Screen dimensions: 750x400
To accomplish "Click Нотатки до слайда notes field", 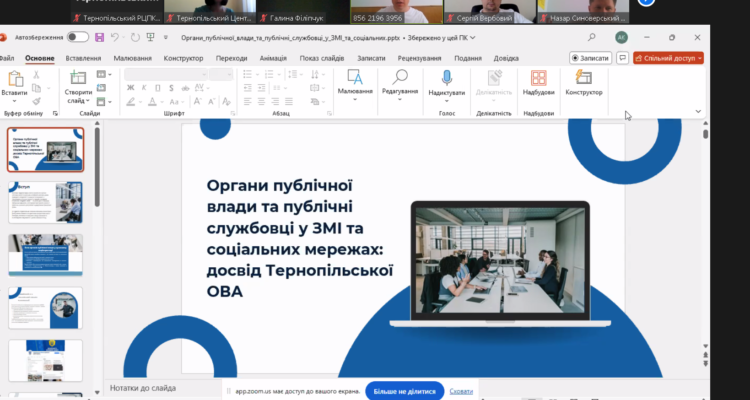I will click(x=143, y=388).
